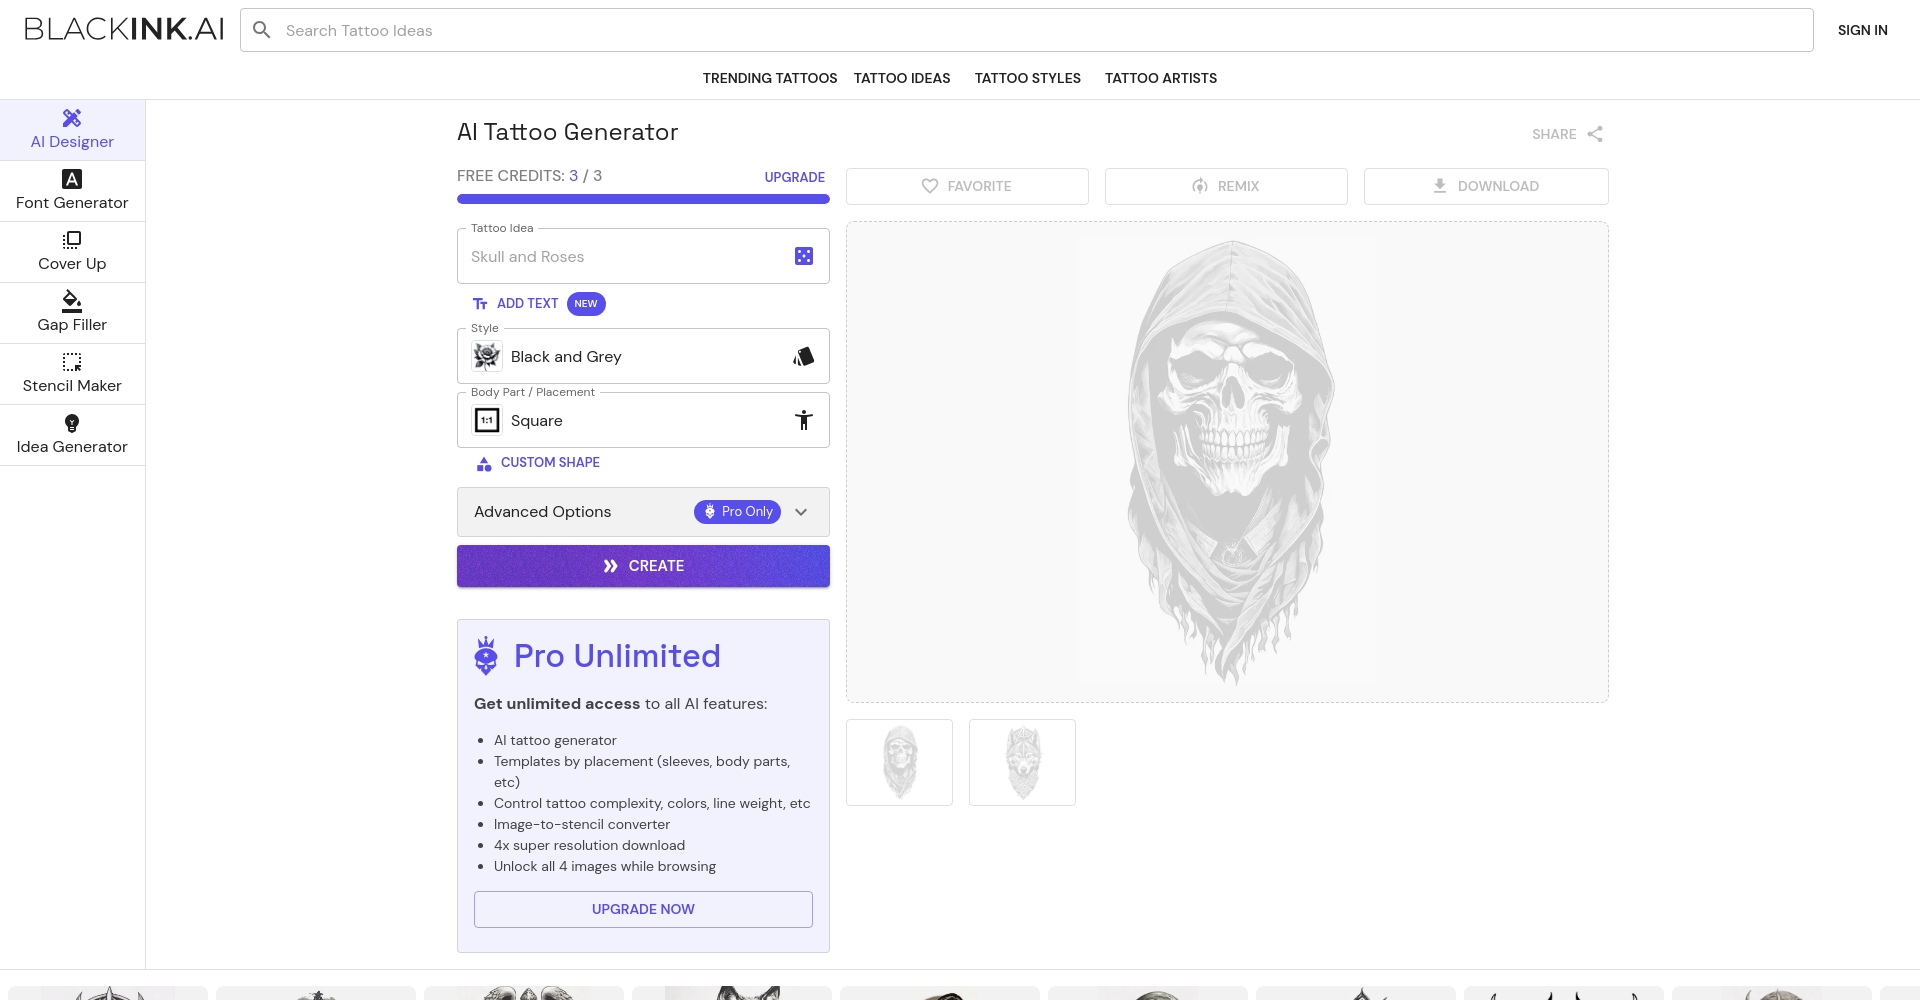The image size is (1920, 1000).
Task: Open the Trending Tattoos page
Action: [769, 78]
